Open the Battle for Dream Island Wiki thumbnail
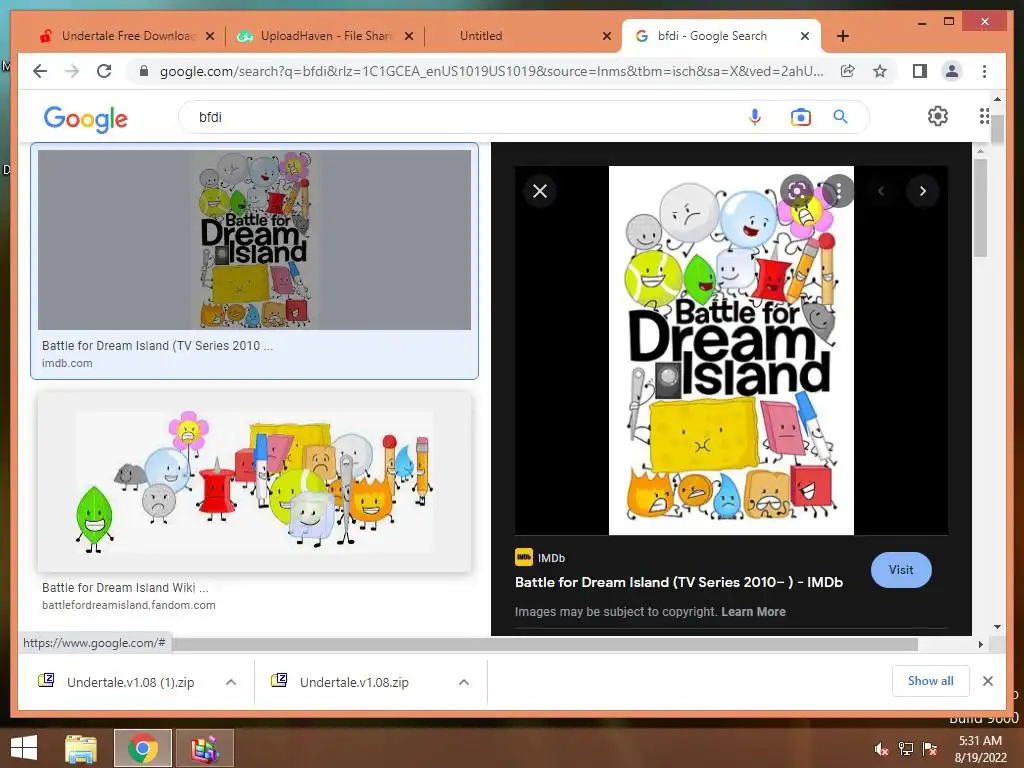This screenshot has width=1024, height=768. tap(254, 482)
